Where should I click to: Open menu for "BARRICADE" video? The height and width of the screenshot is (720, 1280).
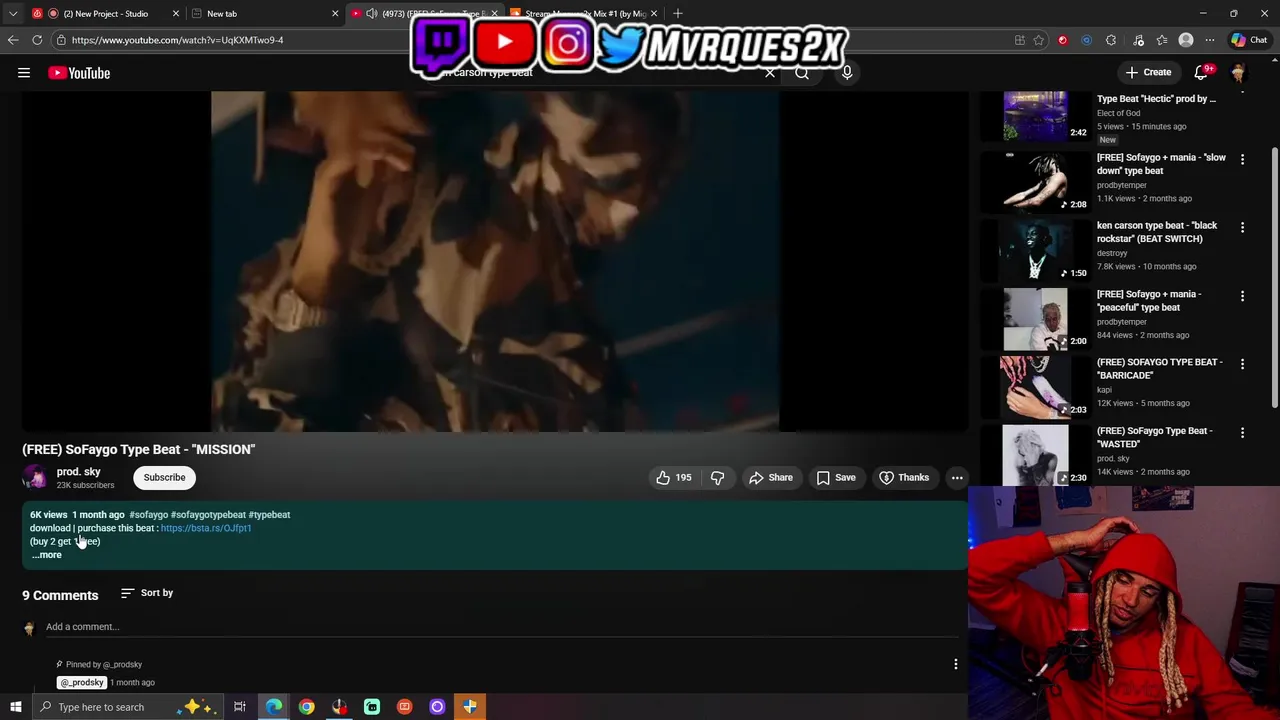pyautogui.click(x=1242, y=364)
